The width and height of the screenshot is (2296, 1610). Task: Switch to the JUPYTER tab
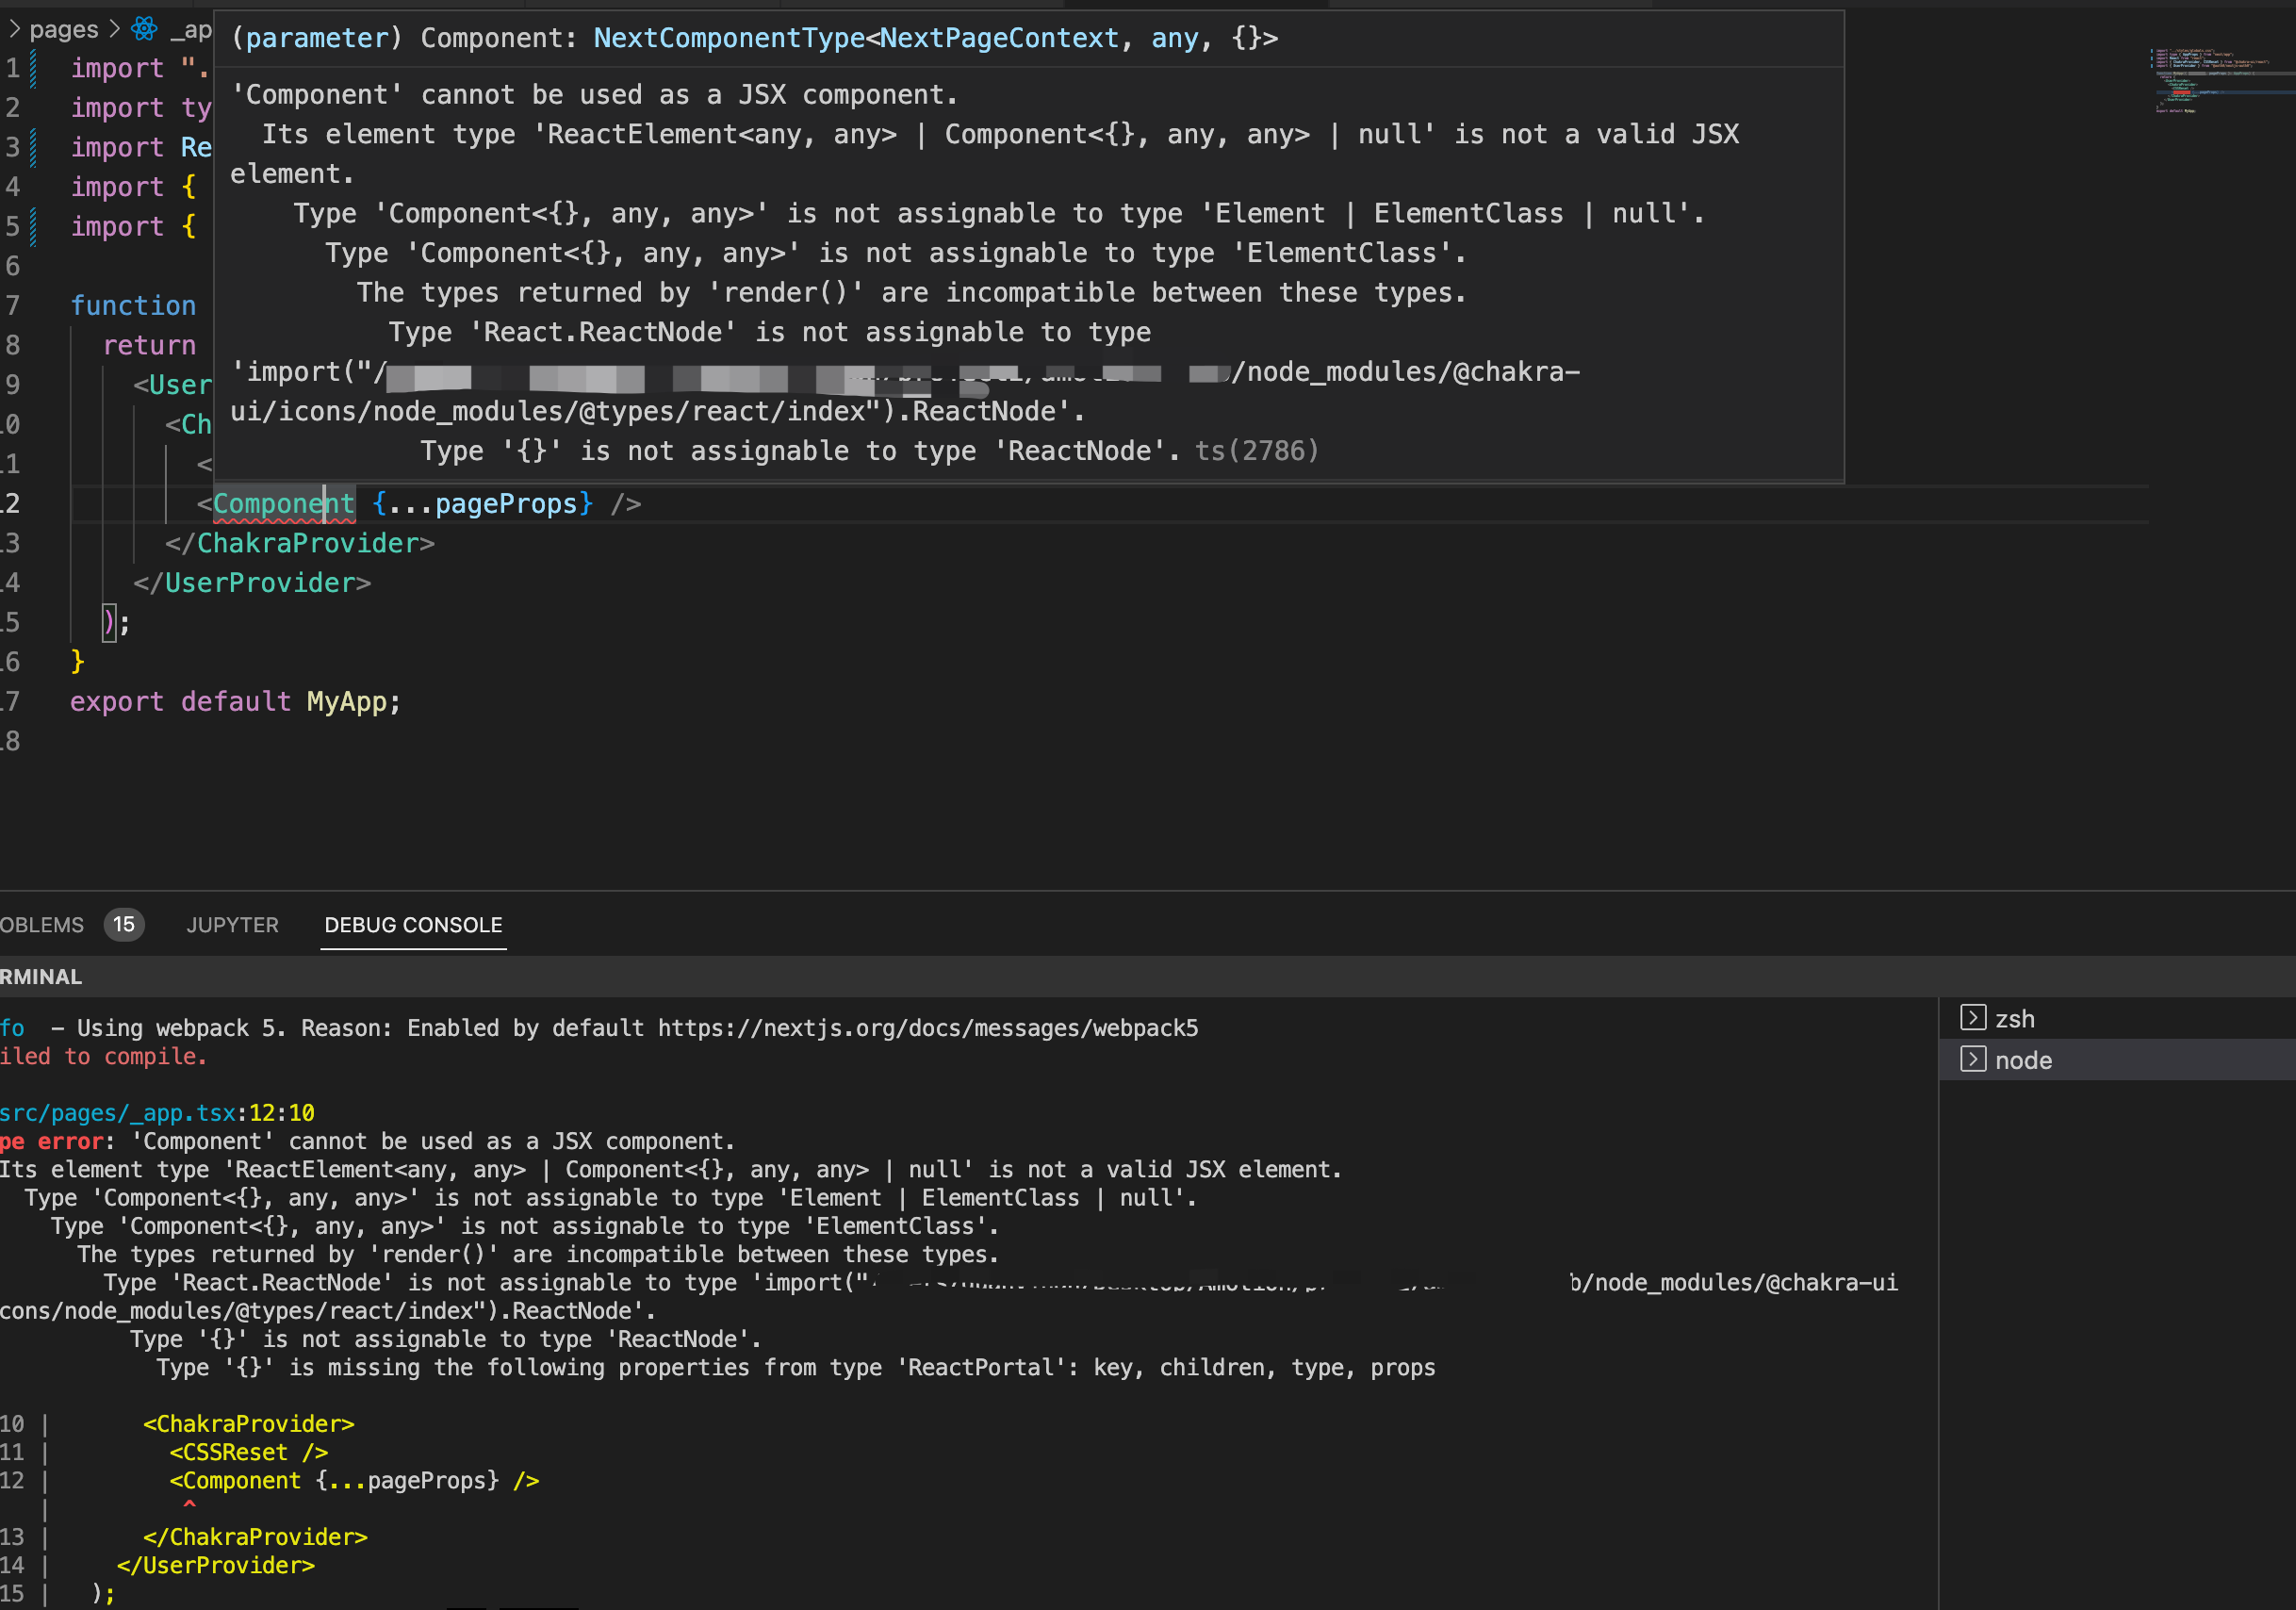pyautogui.click(x=232, y=925)
